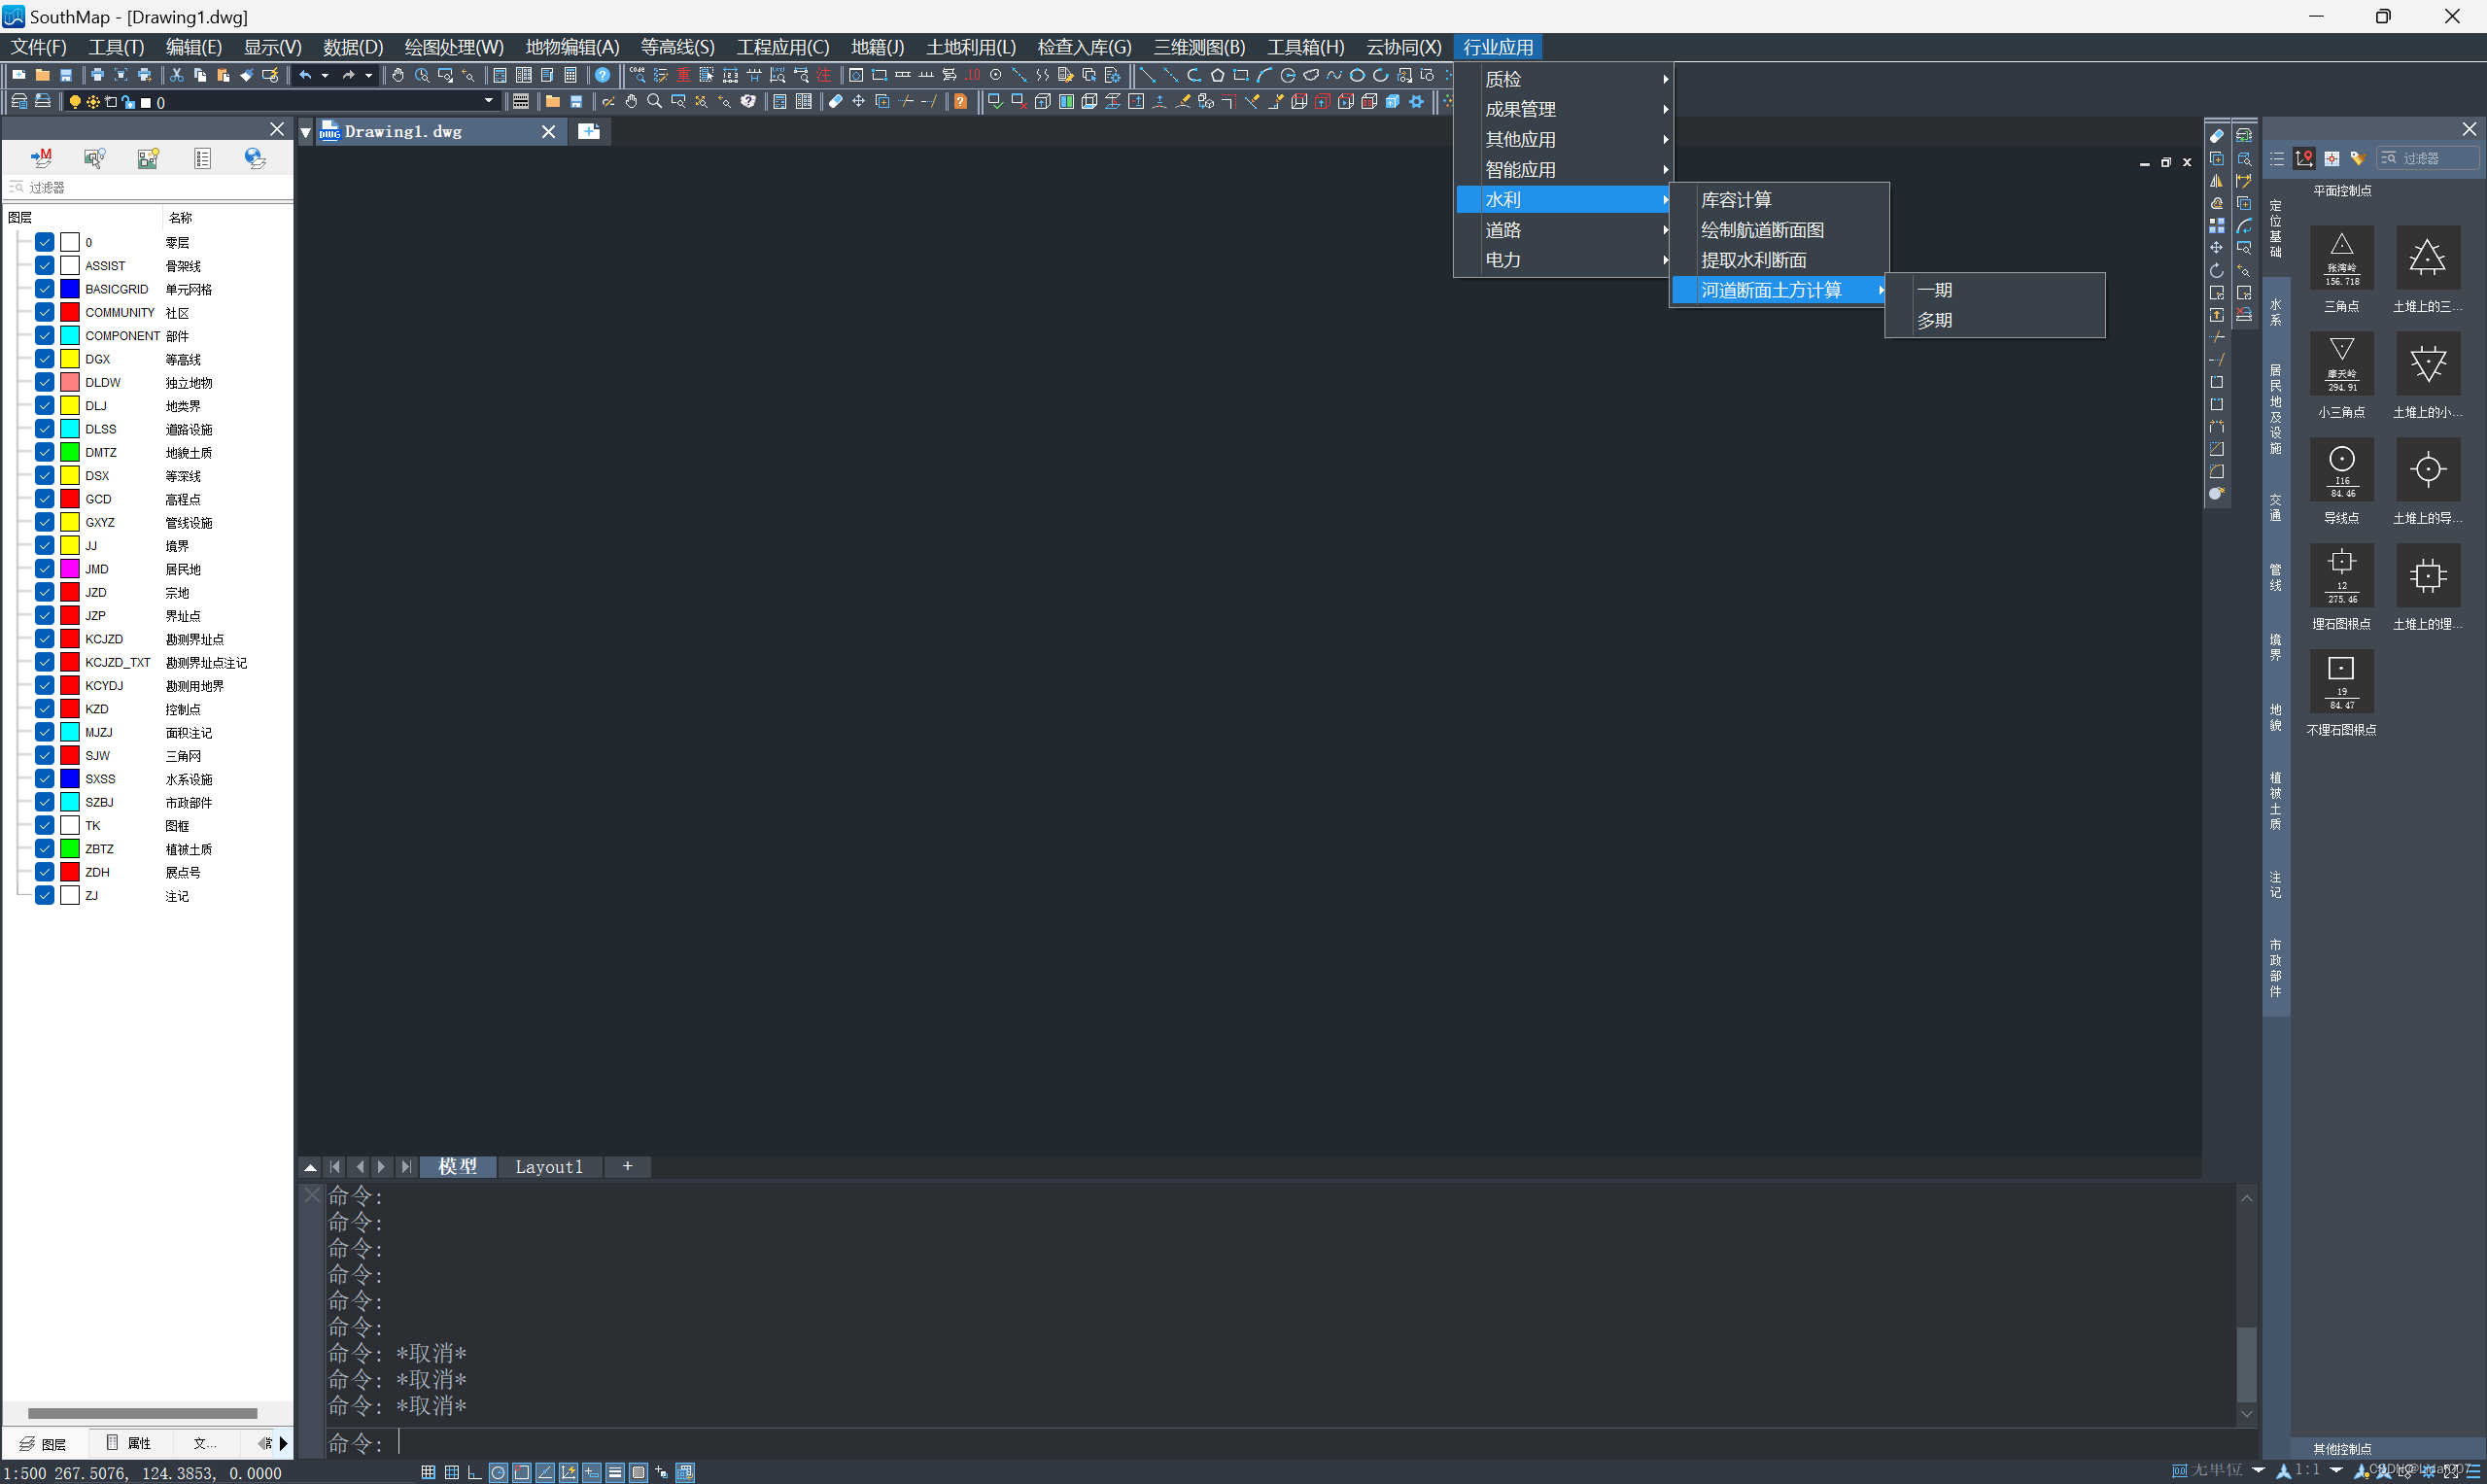Select the Pan hand tool in top toolbar
This screenshot has height=1484, width=2487.
tap(398, 75)
